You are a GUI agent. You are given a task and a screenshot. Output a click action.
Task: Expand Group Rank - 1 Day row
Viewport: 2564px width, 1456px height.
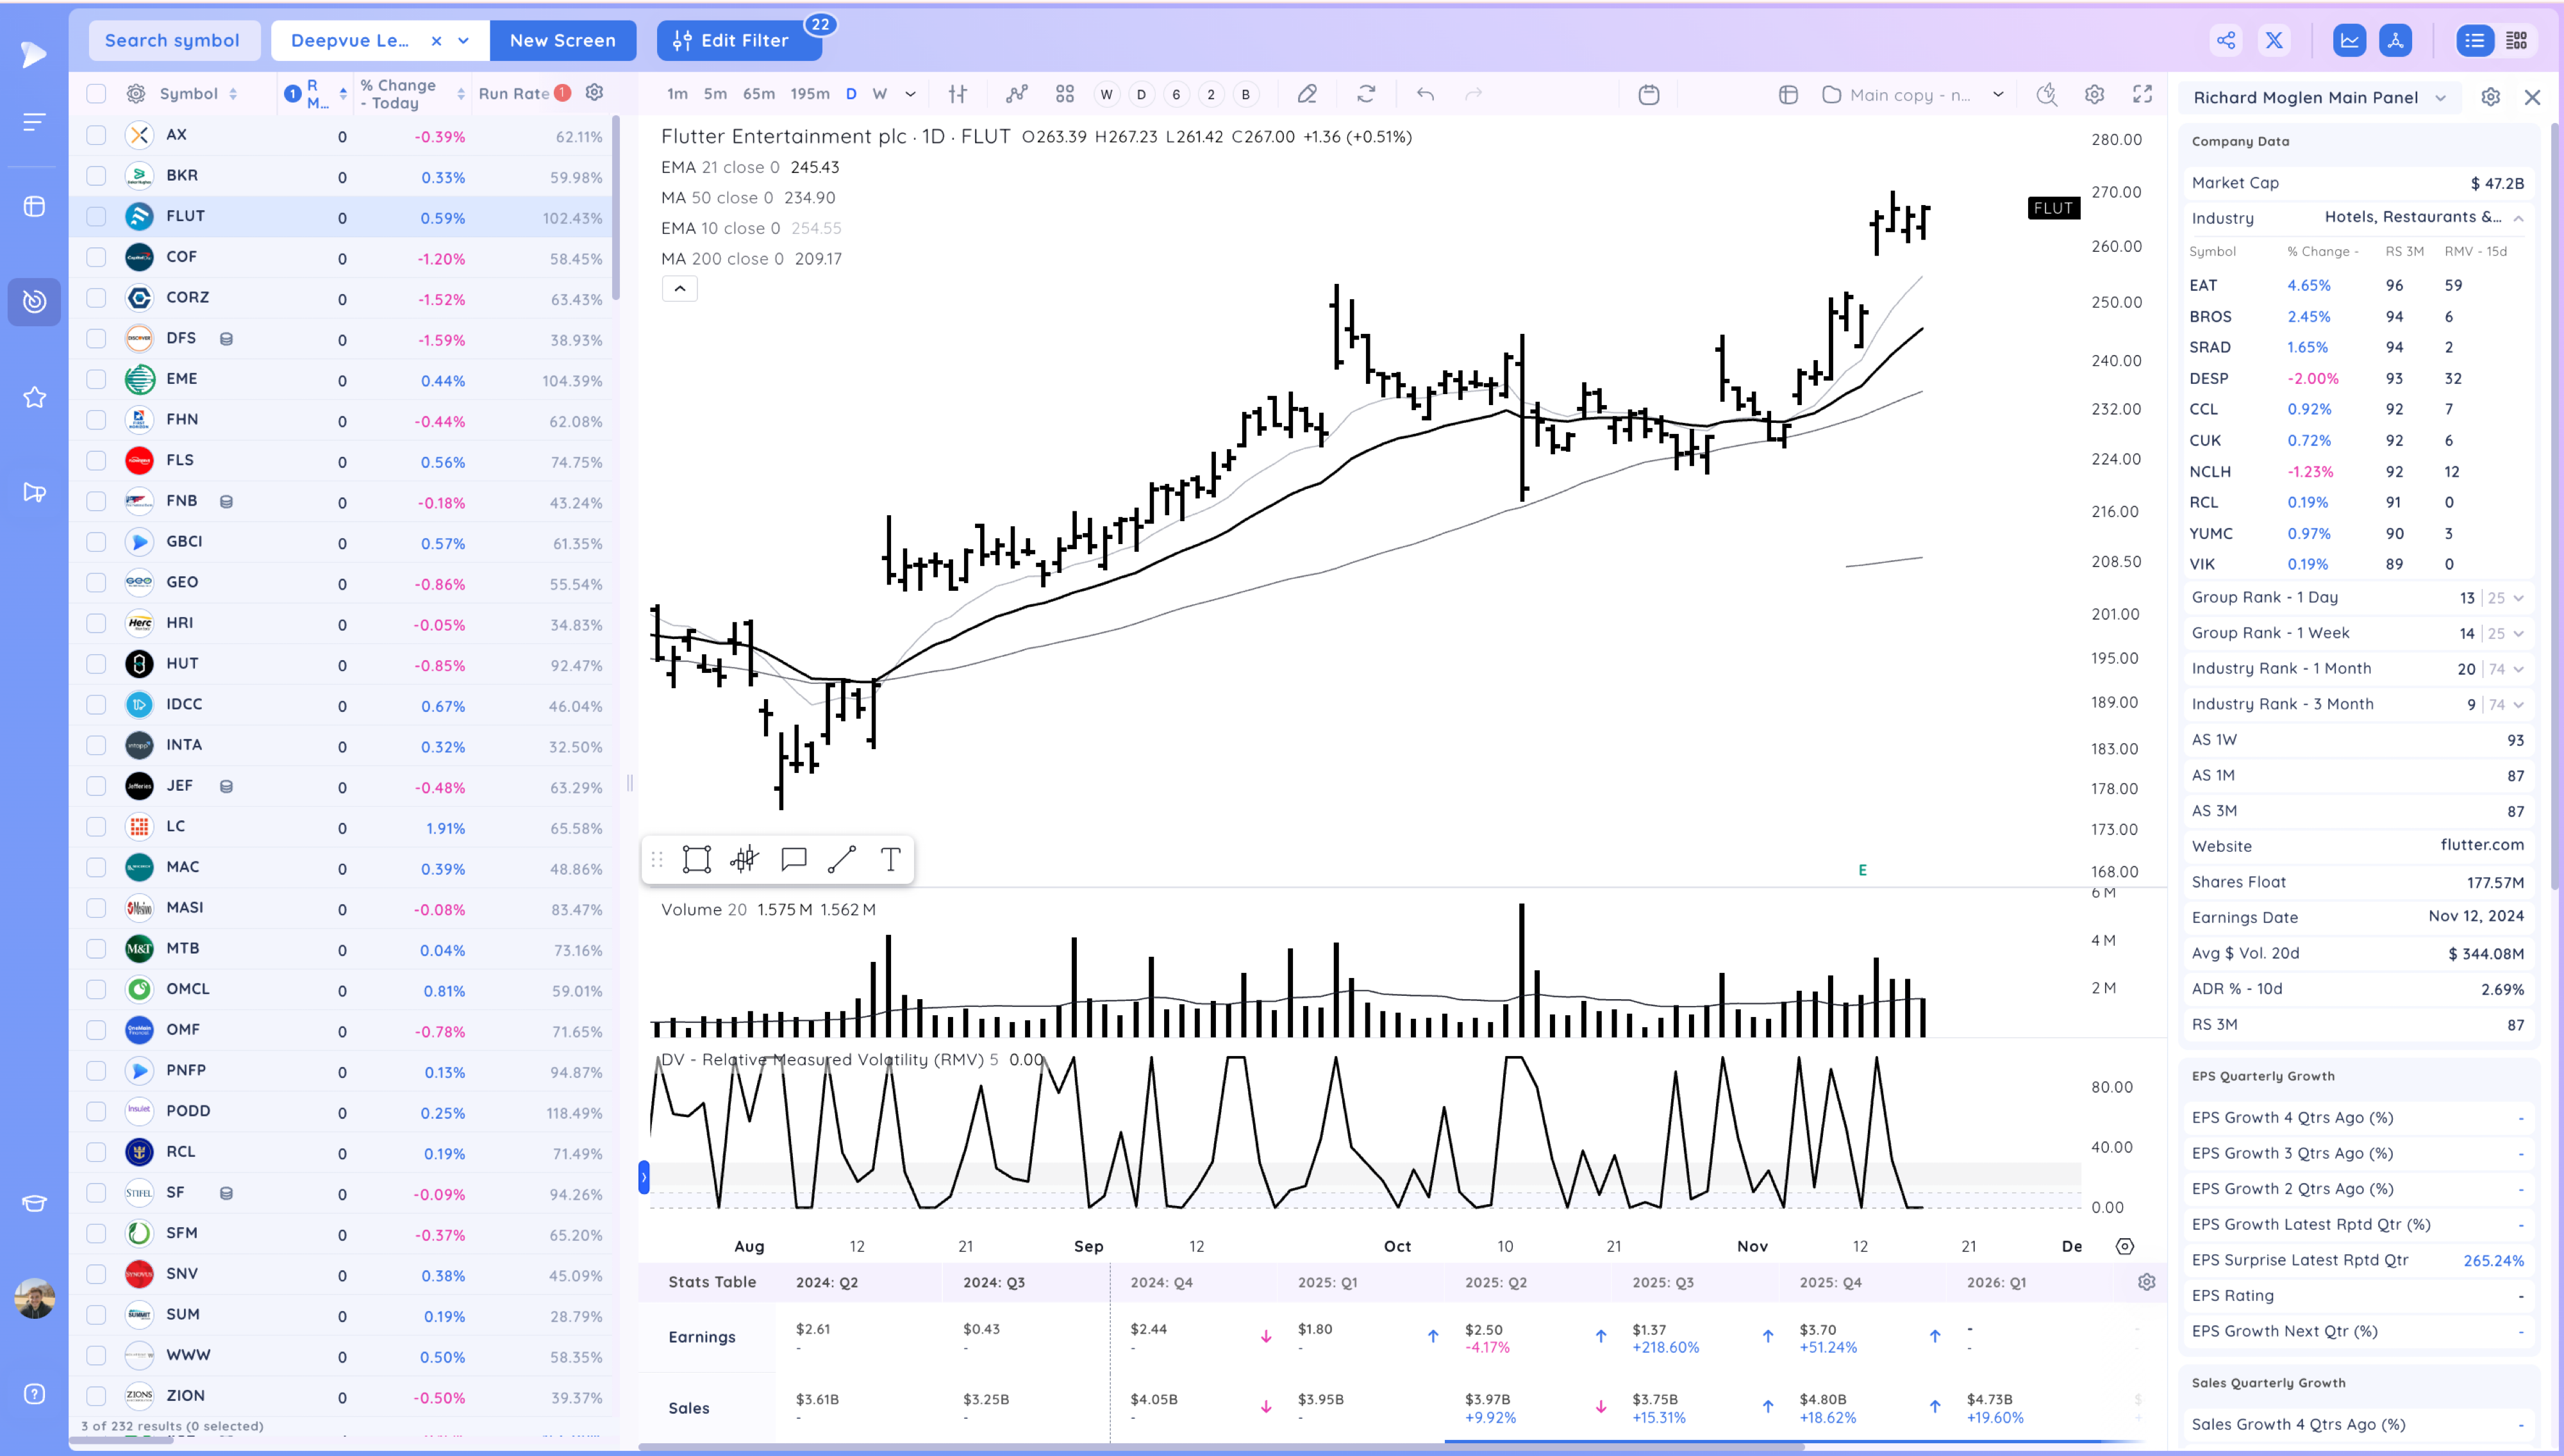tap(2518, 598)
